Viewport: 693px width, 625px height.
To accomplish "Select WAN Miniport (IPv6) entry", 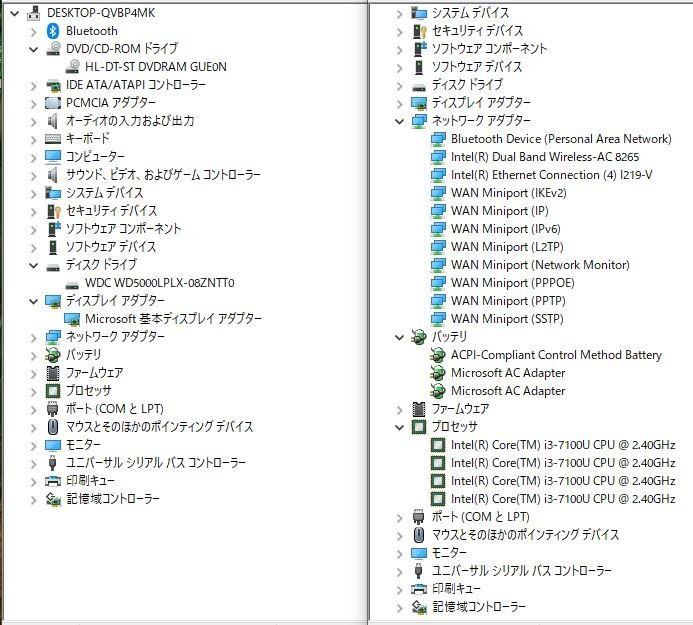I will (506, 229).
